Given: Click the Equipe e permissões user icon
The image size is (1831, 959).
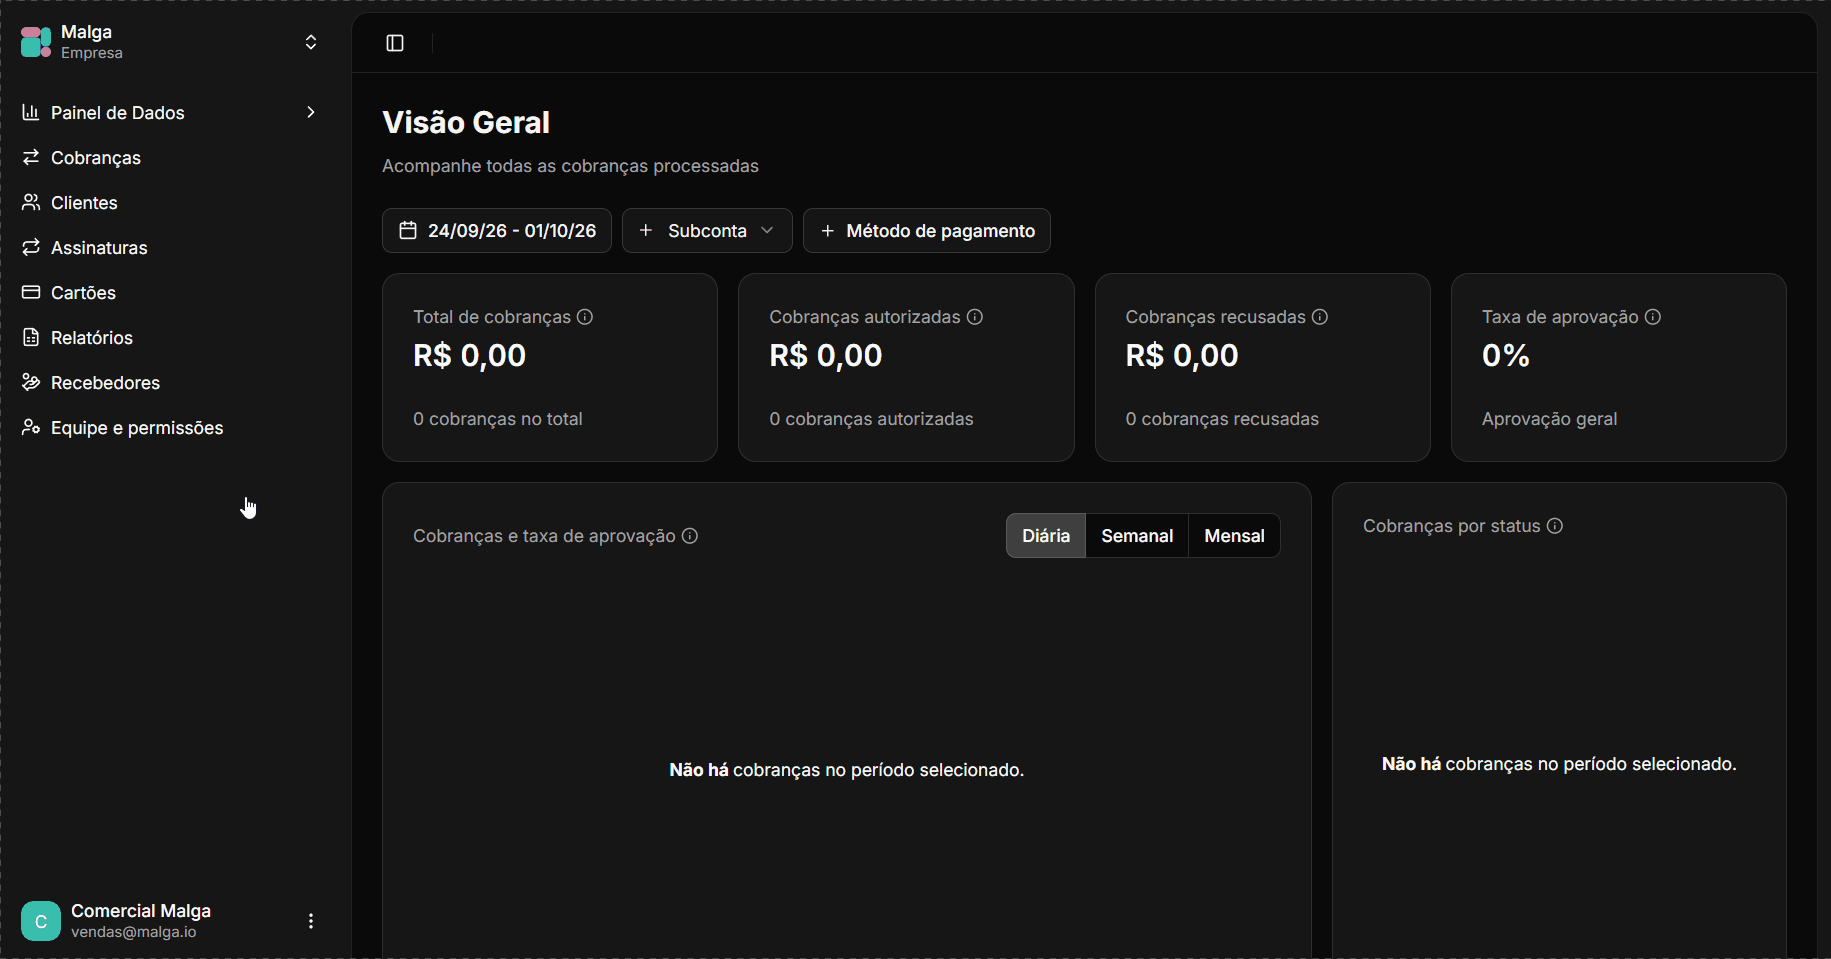Looking at the screenshot, I should [x=31, y=427].
